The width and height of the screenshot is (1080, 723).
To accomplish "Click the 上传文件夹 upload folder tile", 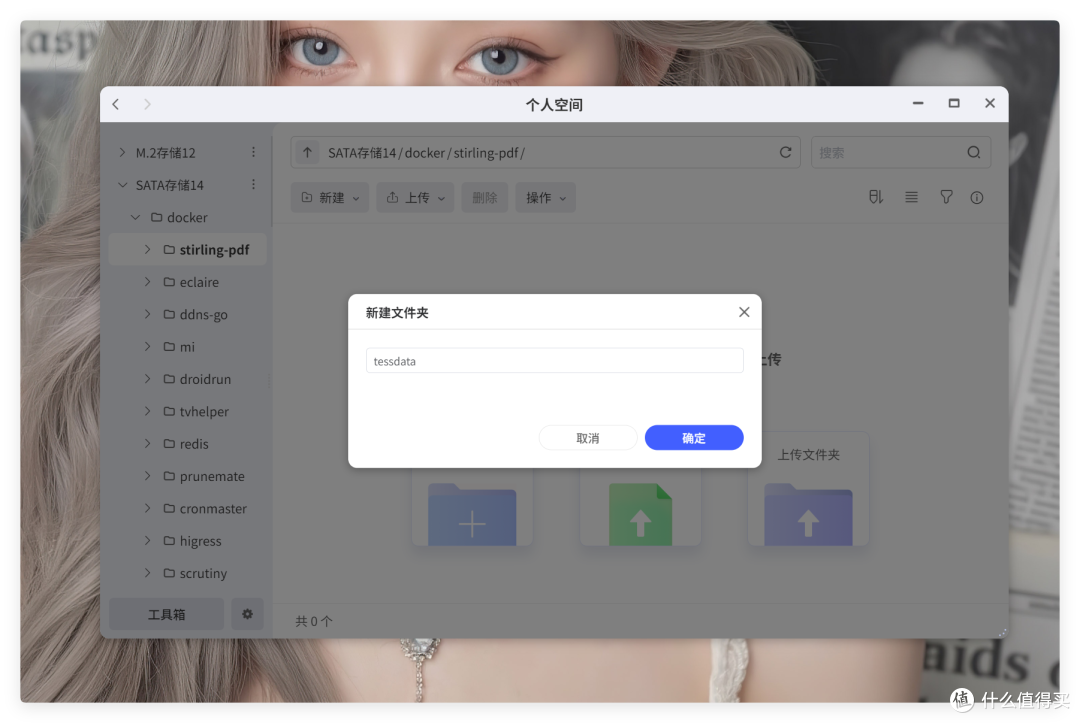I will [808, 490].
